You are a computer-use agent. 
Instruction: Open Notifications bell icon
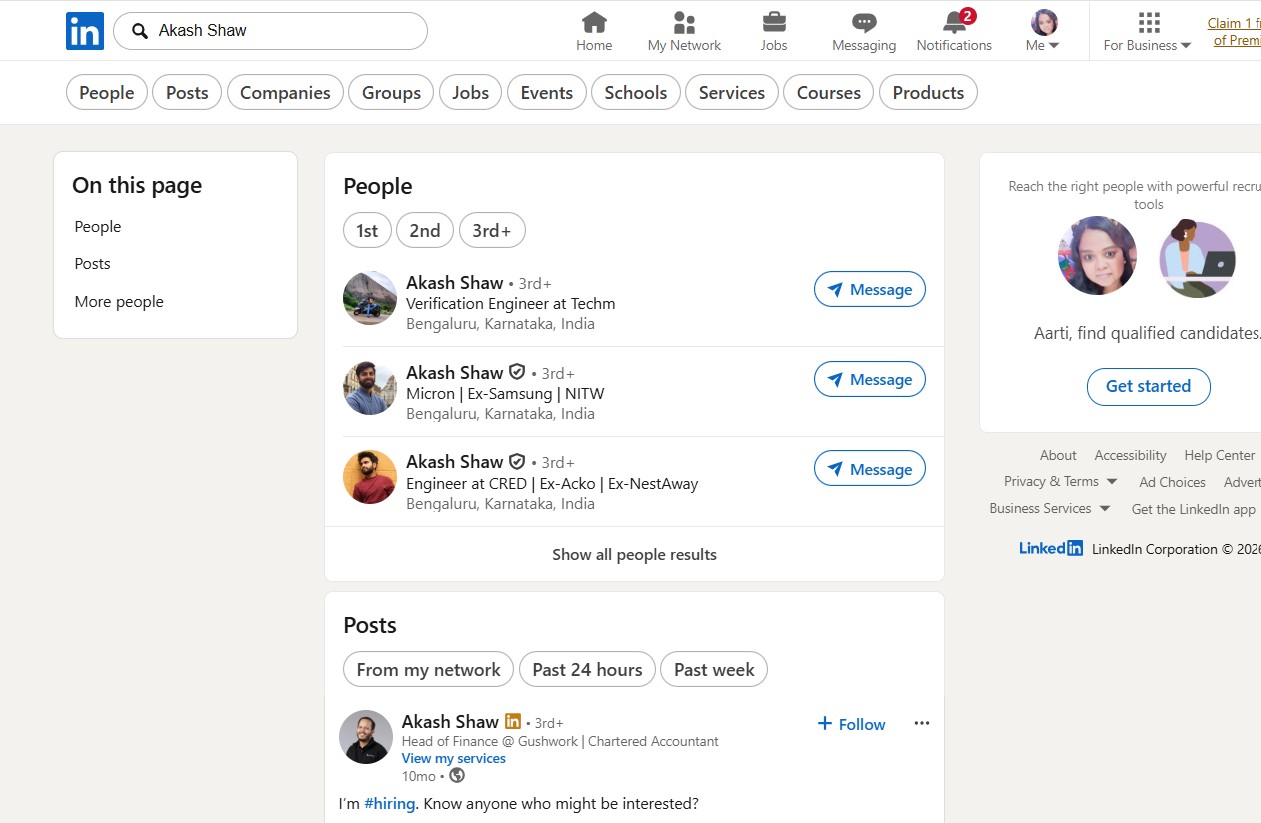(954, 22)
